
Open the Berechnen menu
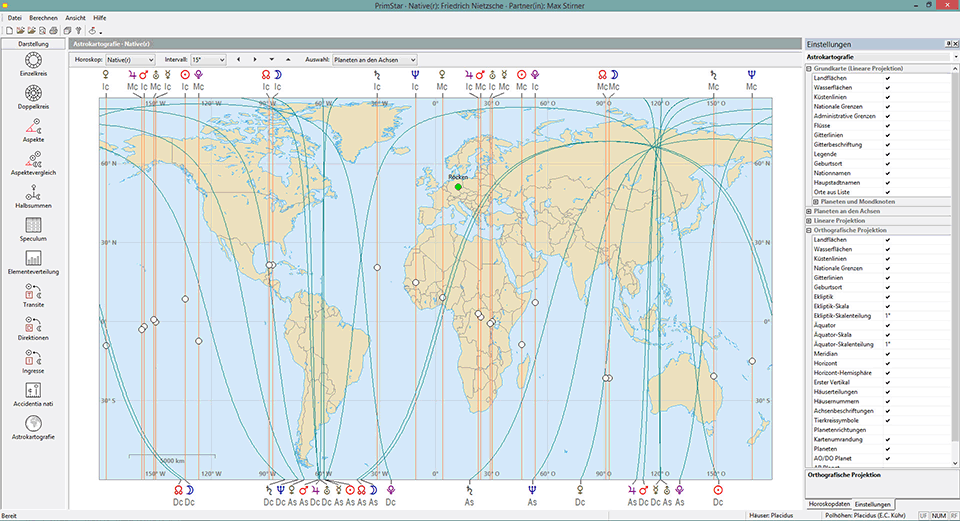(43, 18)
